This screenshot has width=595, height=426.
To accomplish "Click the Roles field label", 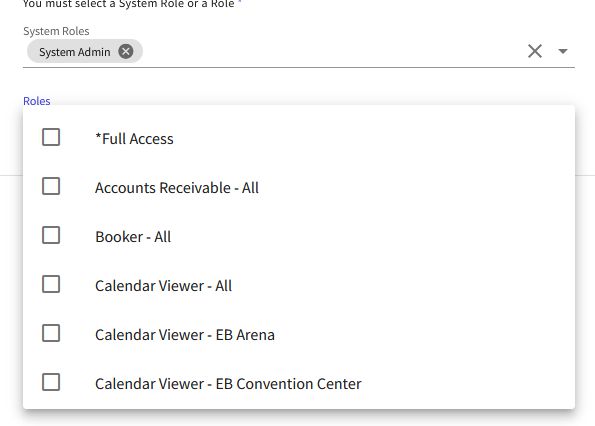I will (37, 101).
